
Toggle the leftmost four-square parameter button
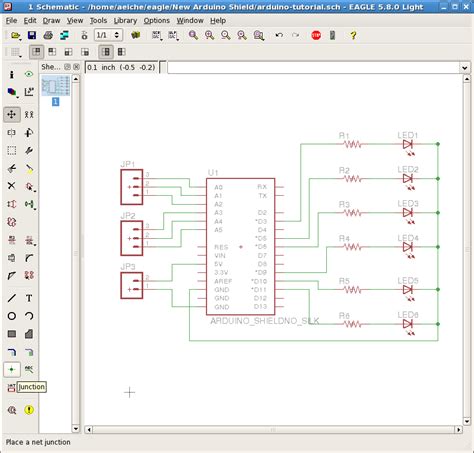[x=36, y=52]
